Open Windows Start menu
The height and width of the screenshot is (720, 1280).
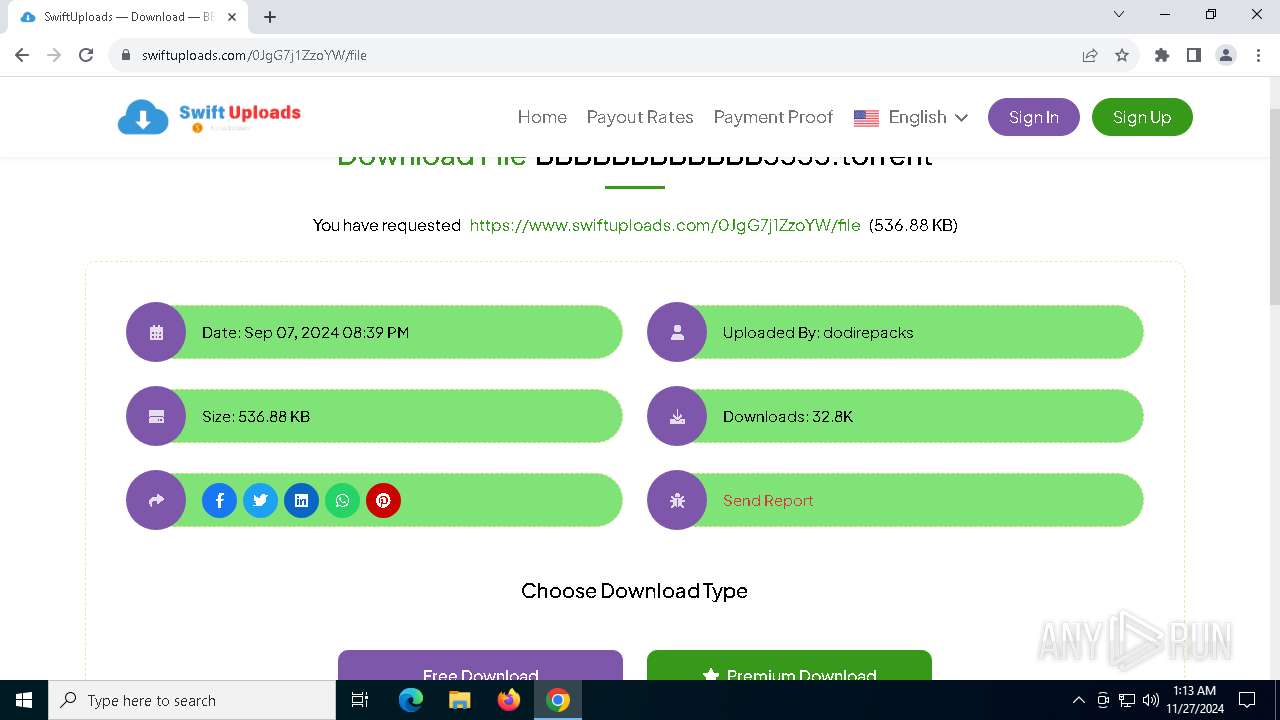(24, 700)
